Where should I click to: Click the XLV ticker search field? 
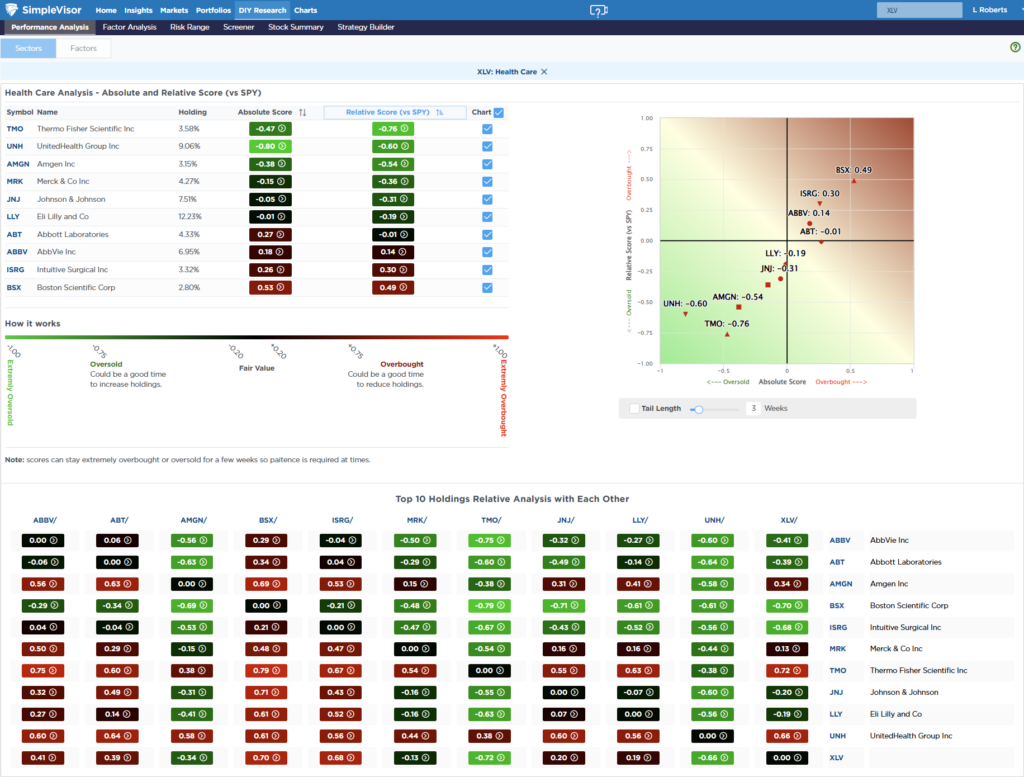point(919,10)
